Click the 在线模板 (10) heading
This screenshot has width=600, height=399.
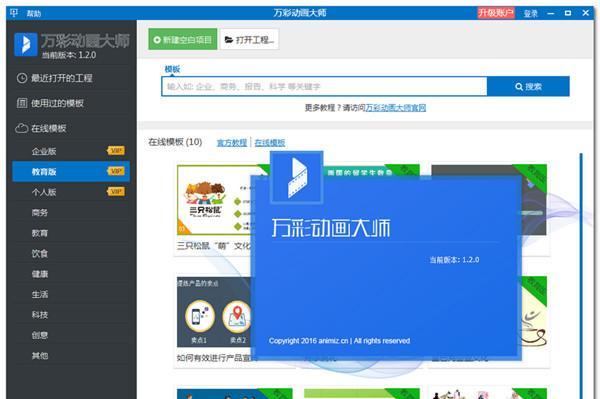[175, 142]
